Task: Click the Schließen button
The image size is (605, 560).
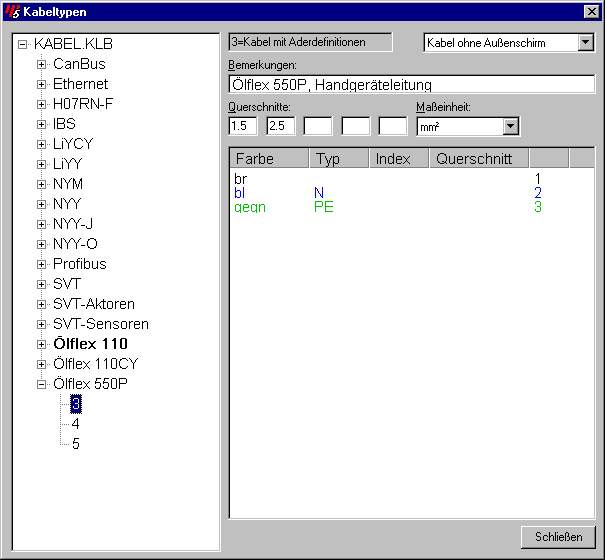Action: click(558, 537)
